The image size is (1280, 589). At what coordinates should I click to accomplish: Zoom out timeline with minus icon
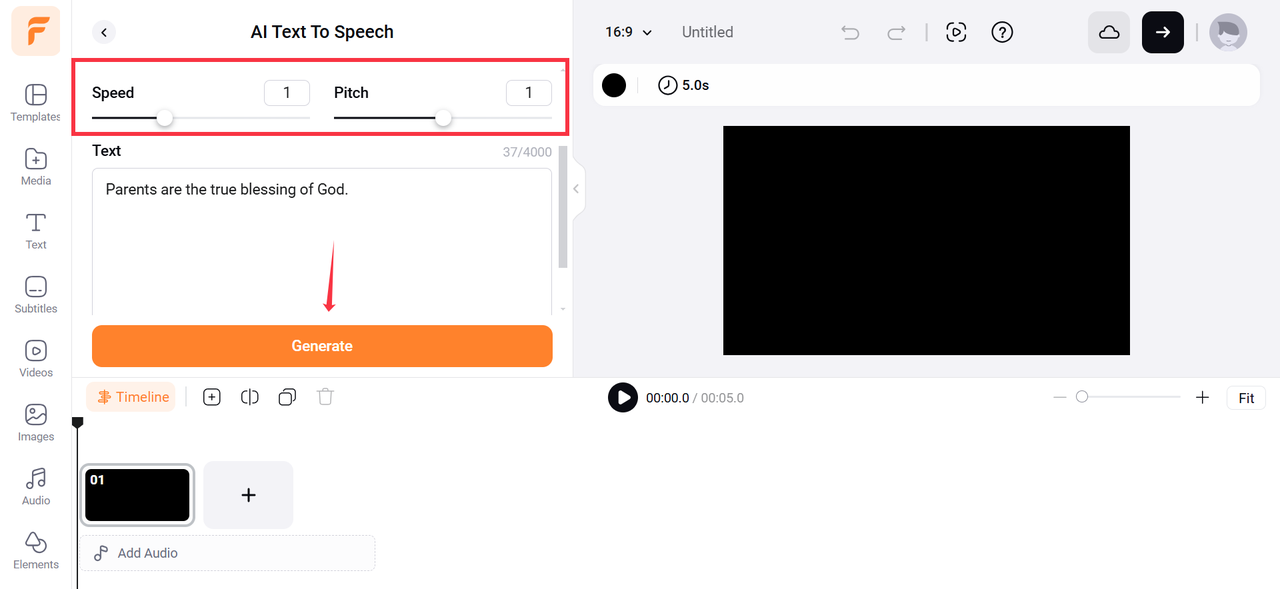pos(1060,397)
